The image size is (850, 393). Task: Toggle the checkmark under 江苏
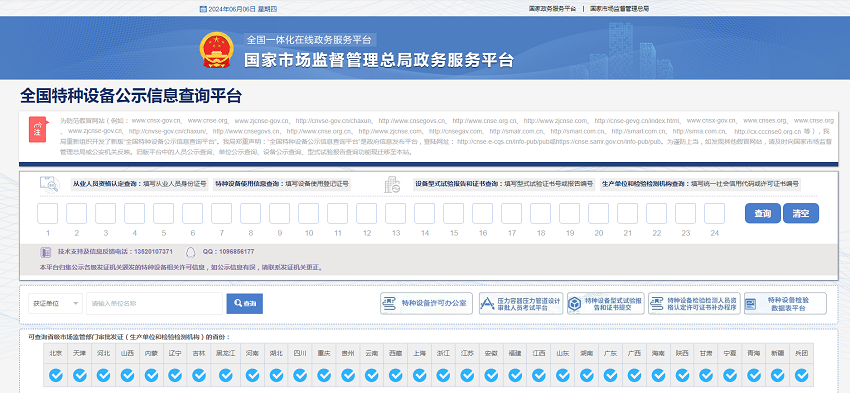pos(467,375)
